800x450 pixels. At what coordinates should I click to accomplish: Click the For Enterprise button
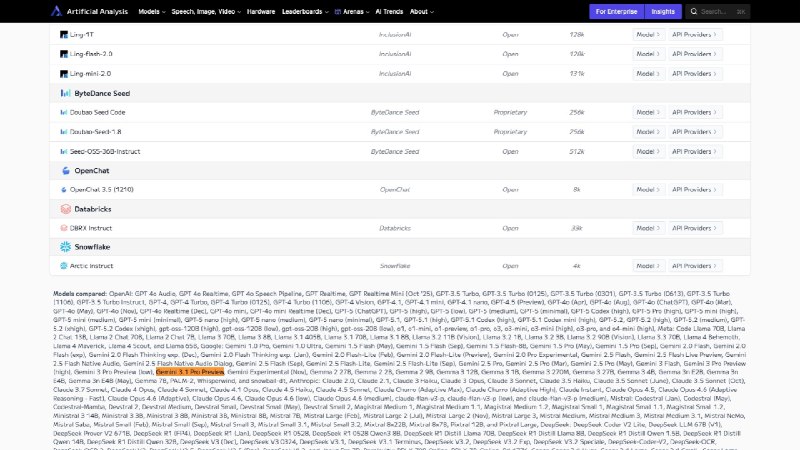click(x=616, y=12)
